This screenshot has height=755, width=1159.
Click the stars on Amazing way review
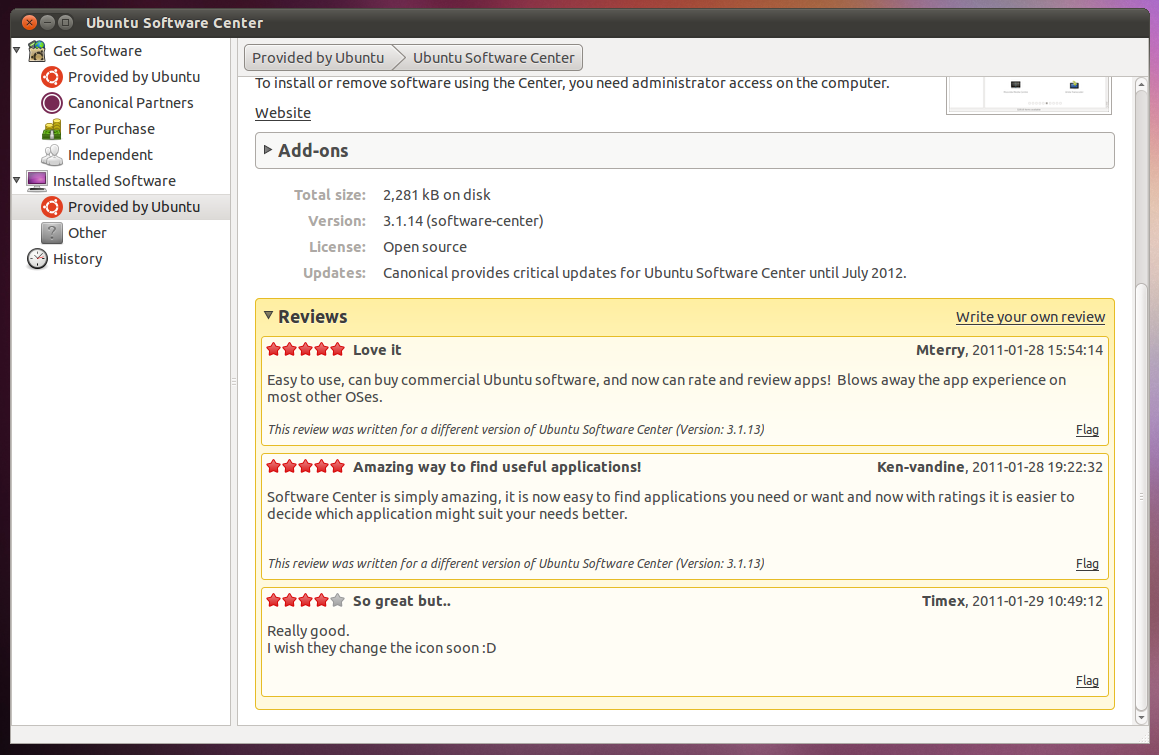click(x=305, y=466)
